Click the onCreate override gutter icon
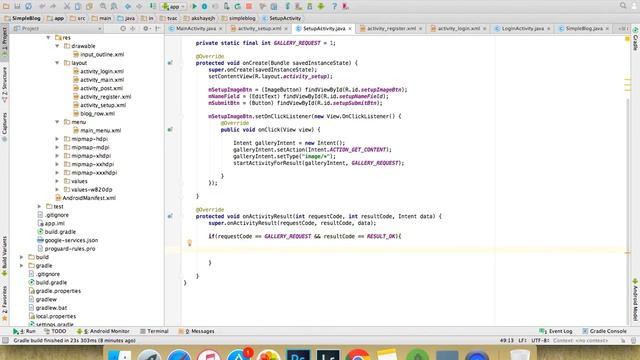The height and width of the screenshot is (360, 640). 170,63
